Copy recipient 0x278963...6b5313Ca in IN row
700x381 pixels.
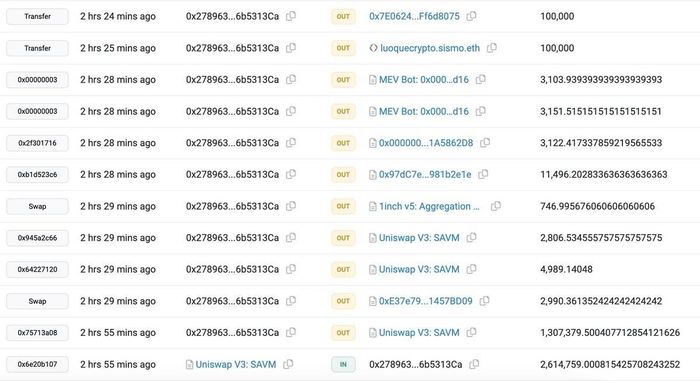point(474,364)
